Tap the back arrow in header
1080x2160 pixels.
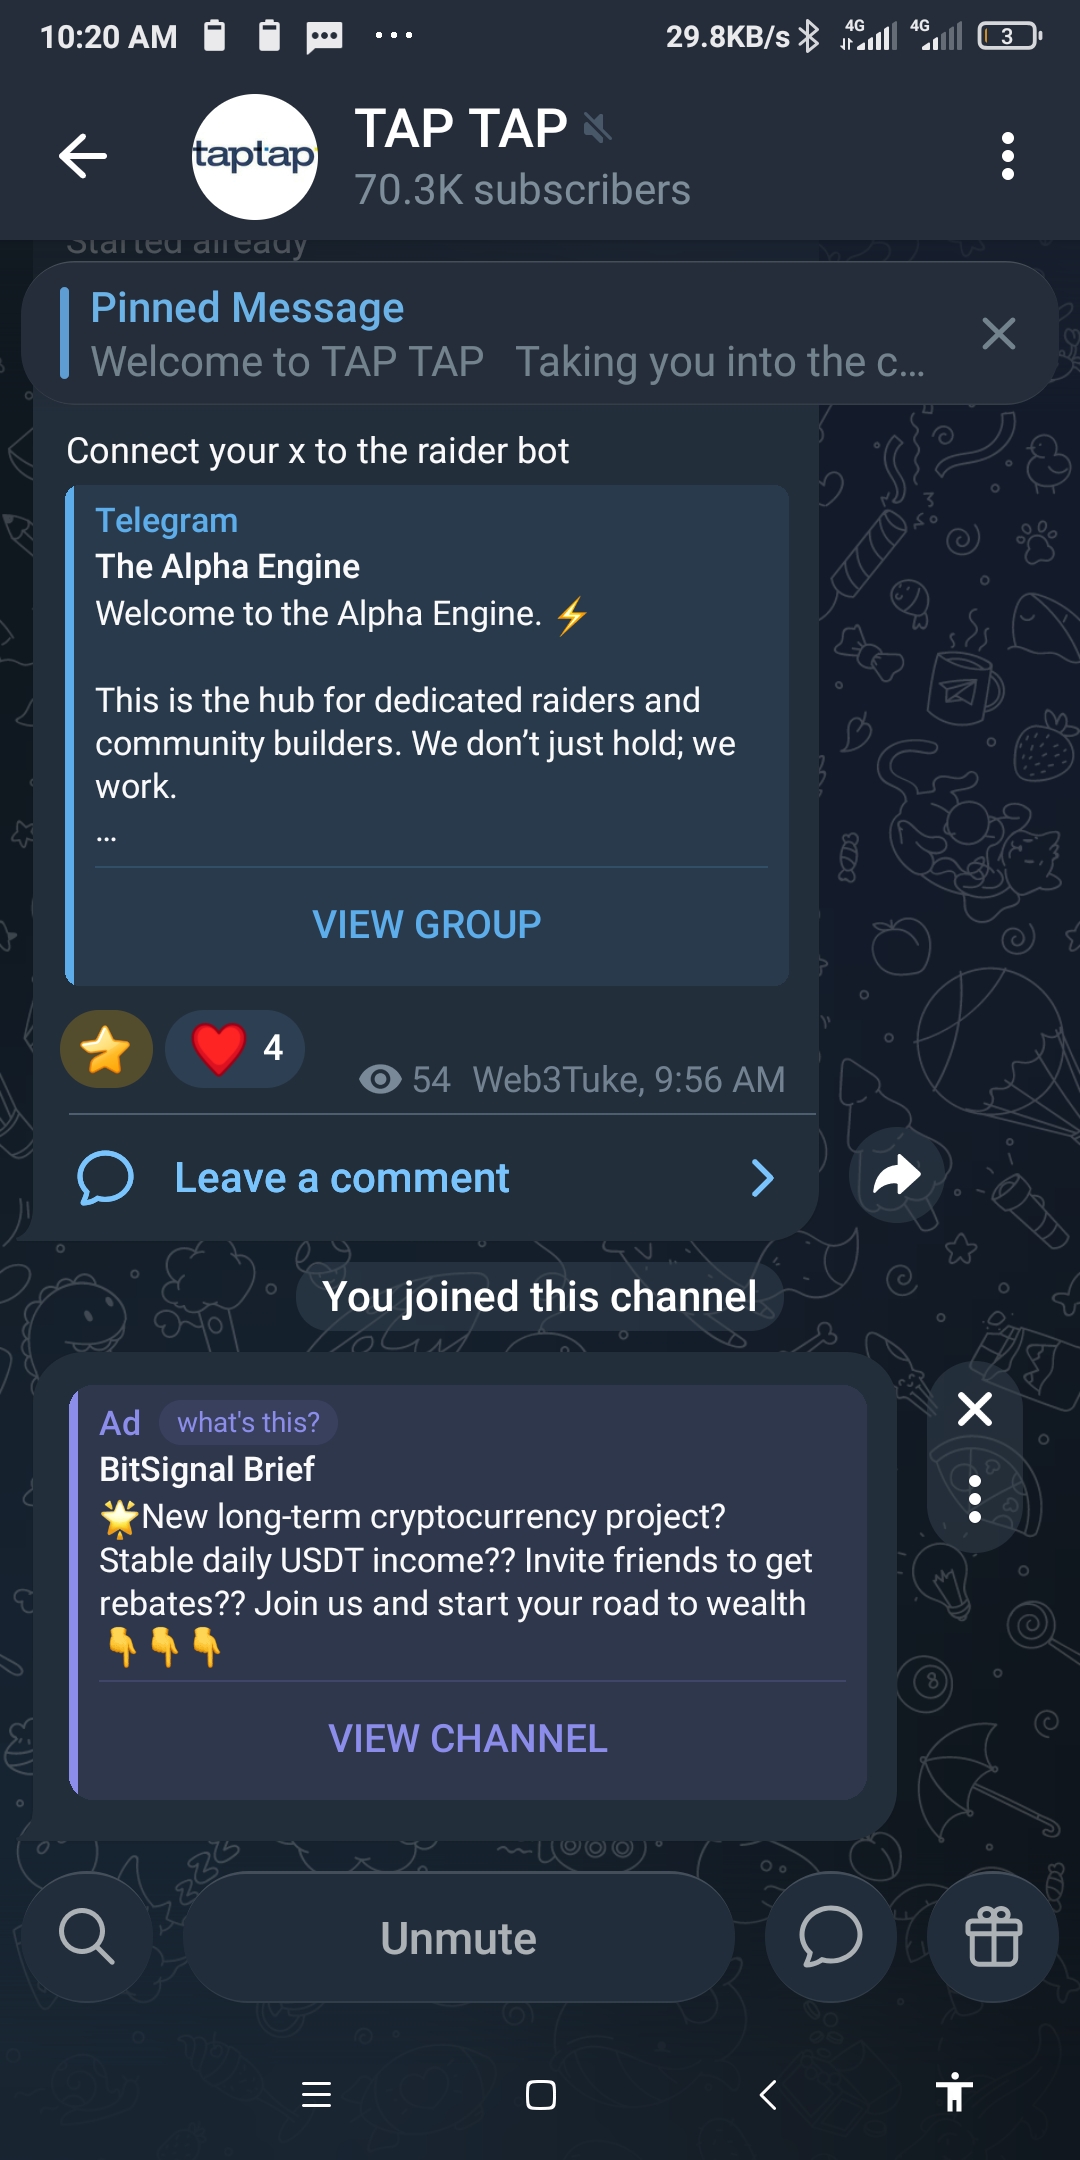[x=83, y=156]
